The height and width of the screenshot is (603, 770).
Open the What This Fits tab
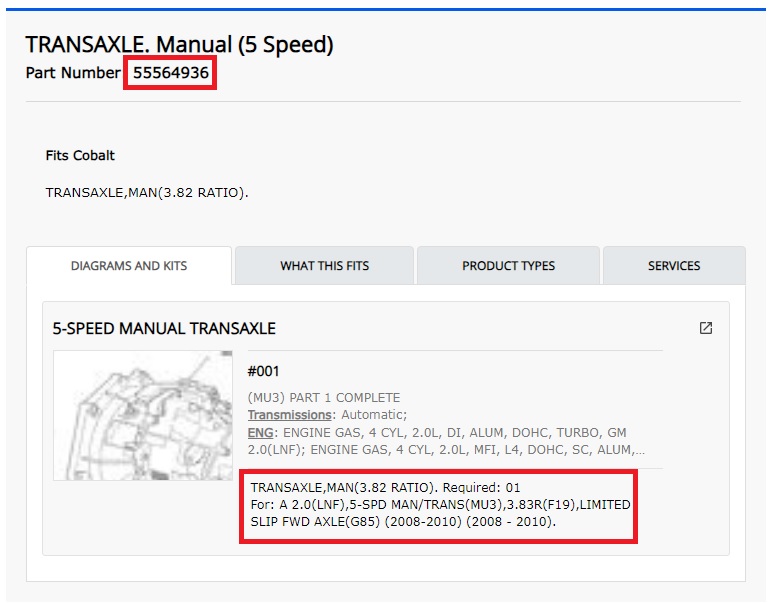[x=325, y=266]
